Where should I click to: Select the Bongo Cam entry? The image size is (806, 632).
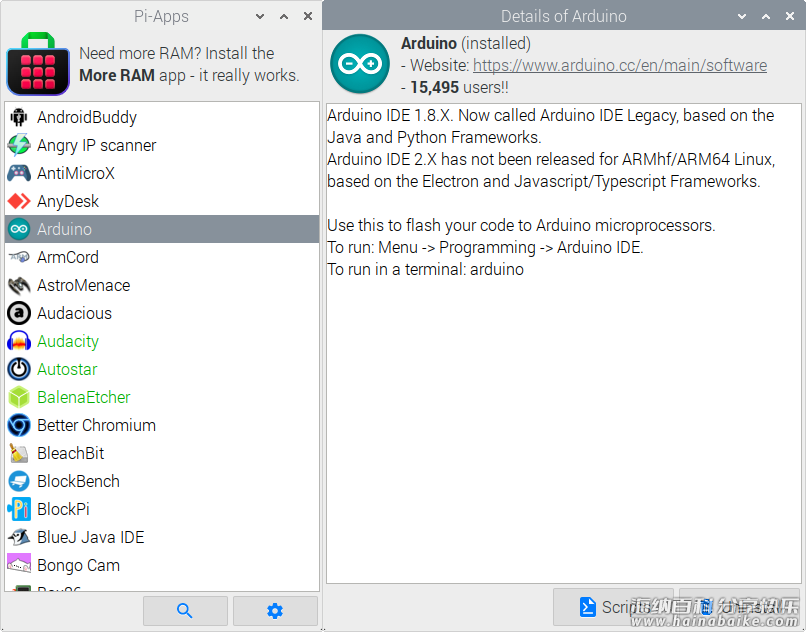[162, 565]
